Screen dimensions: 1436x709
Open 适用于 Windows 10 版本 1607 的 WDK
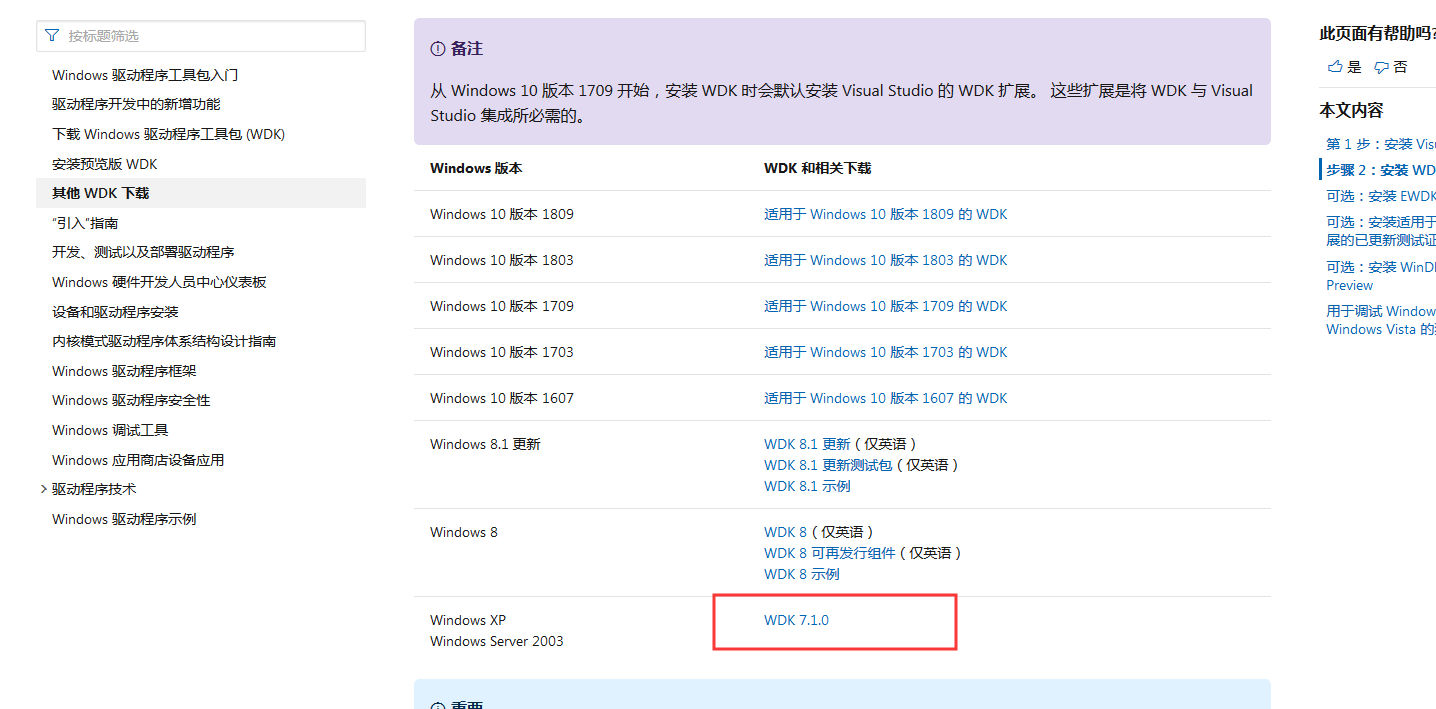pos(884,397)
